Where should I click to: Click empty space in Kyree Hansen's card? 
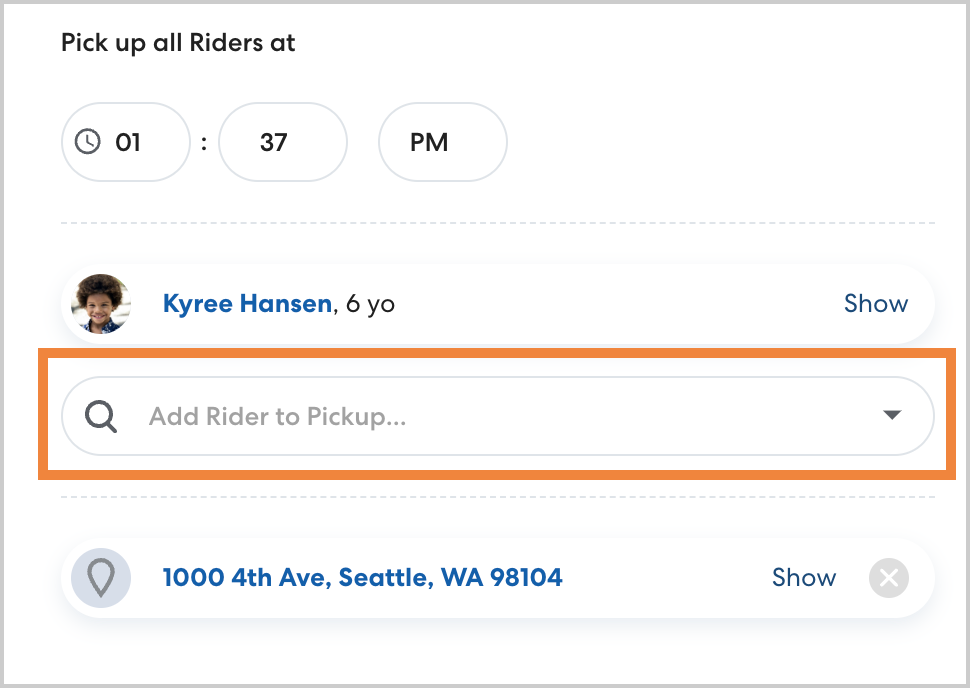600,303
